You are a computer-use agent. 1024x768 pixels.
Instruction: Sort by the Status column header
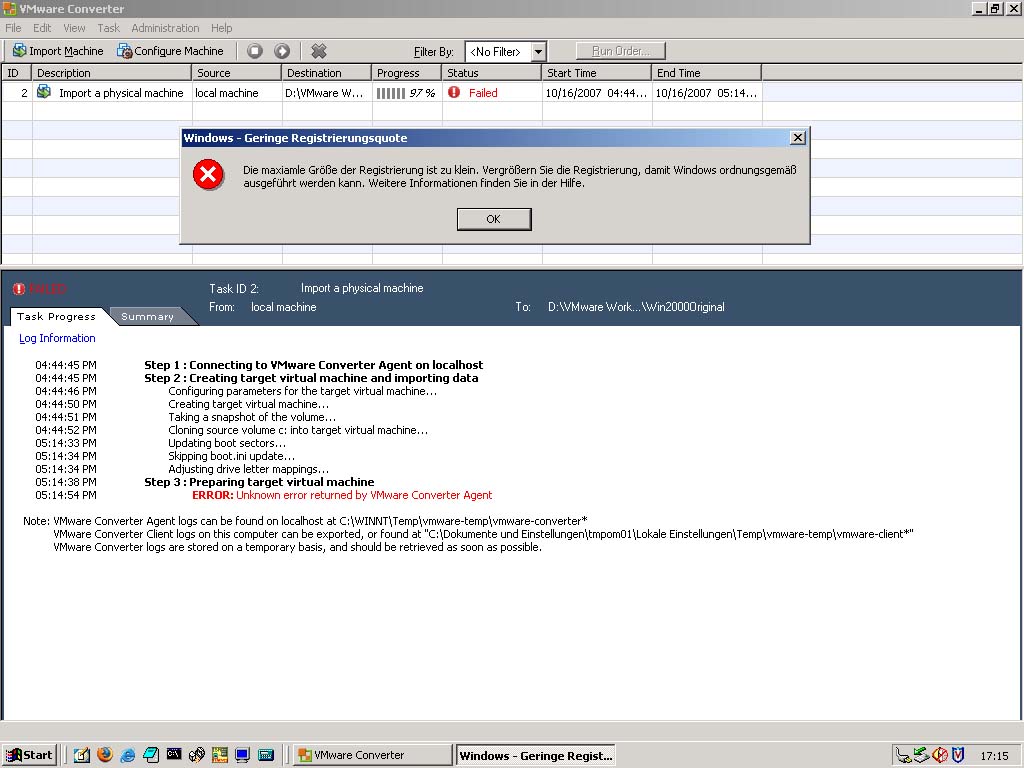pyautogui.click(x=492, y=73)
